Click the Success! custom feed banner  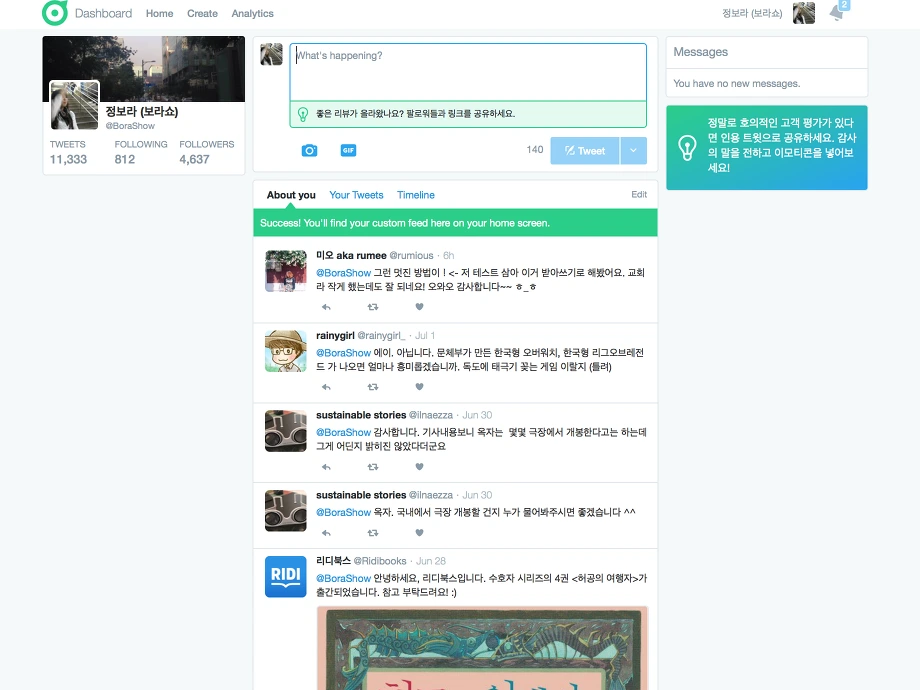point(455,223)
